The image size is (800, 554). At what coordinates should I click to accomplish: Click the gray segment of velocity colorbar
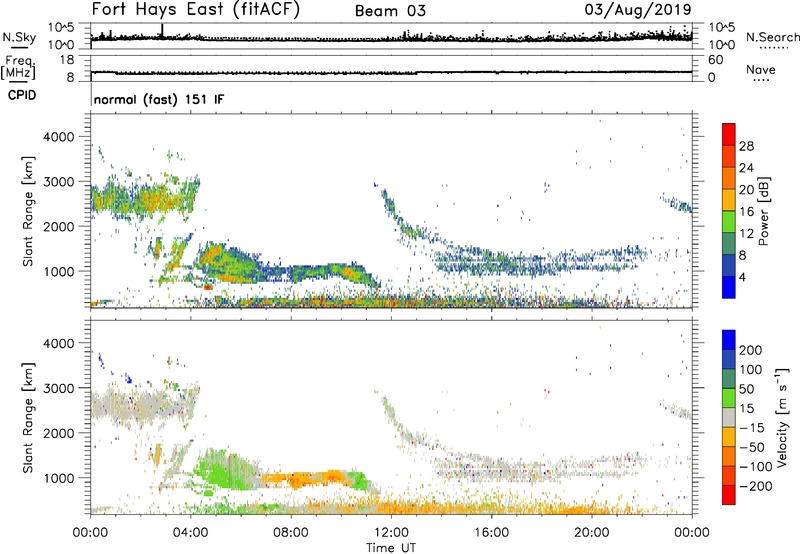coord(729,417)
